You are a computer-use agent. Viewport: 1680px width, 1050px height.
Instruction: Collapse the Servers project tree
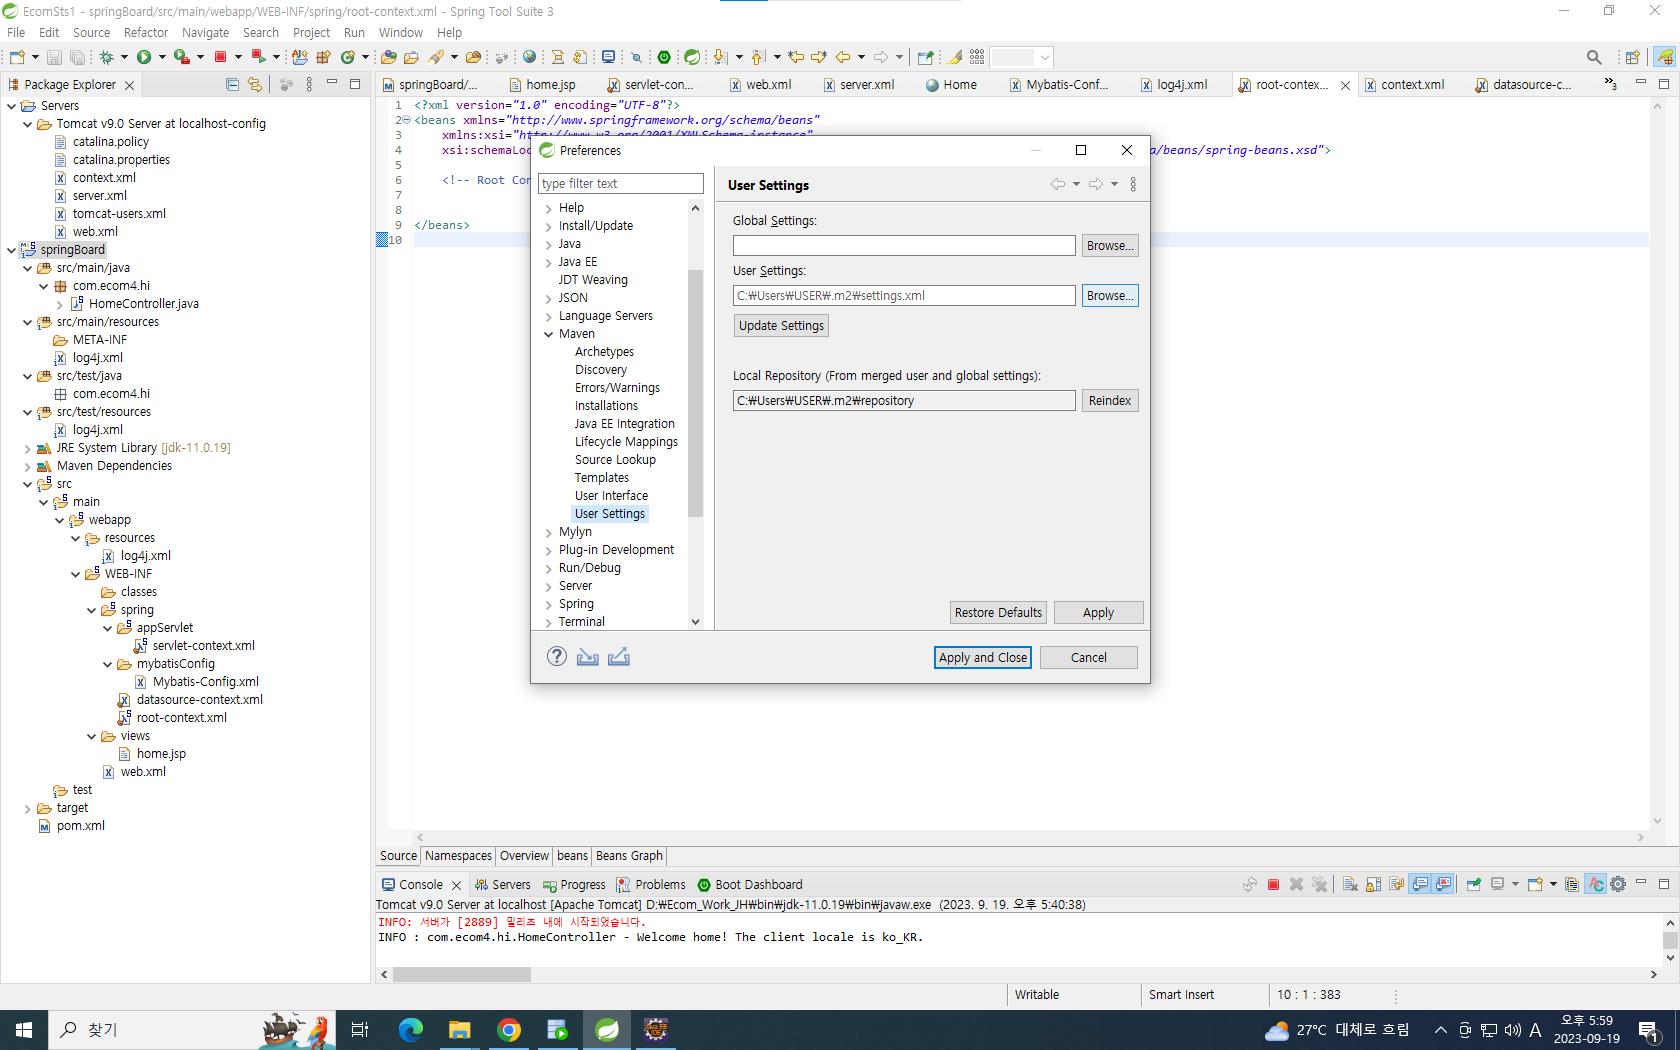click(x=11, y=106)
